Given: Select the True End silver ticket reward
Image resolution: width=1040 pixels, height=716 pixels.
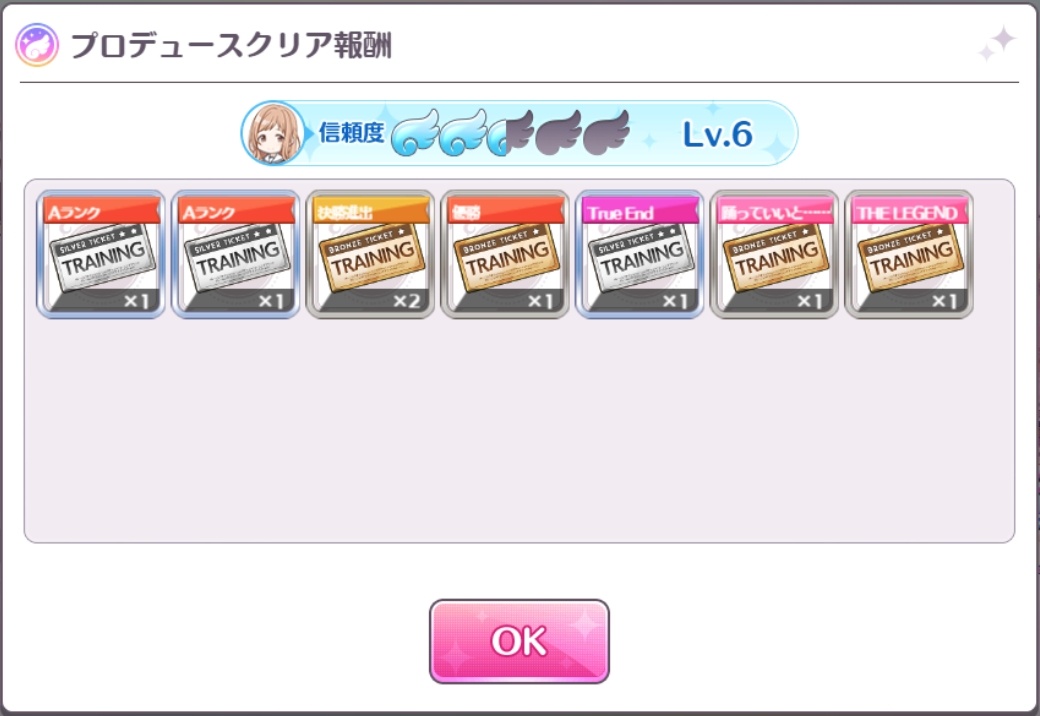Looking at the screenshot, I should pyautogui.click(x=639, y=255).
